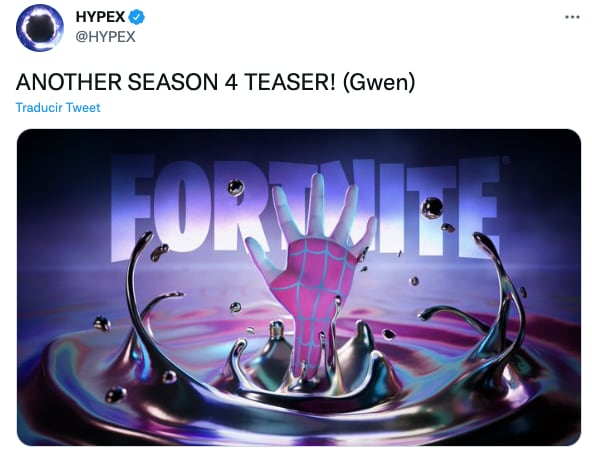Click the number 4 in tweet text
The height and width of the screenshot is (456, 592).
pyautogui.click(x=231, y=82)
